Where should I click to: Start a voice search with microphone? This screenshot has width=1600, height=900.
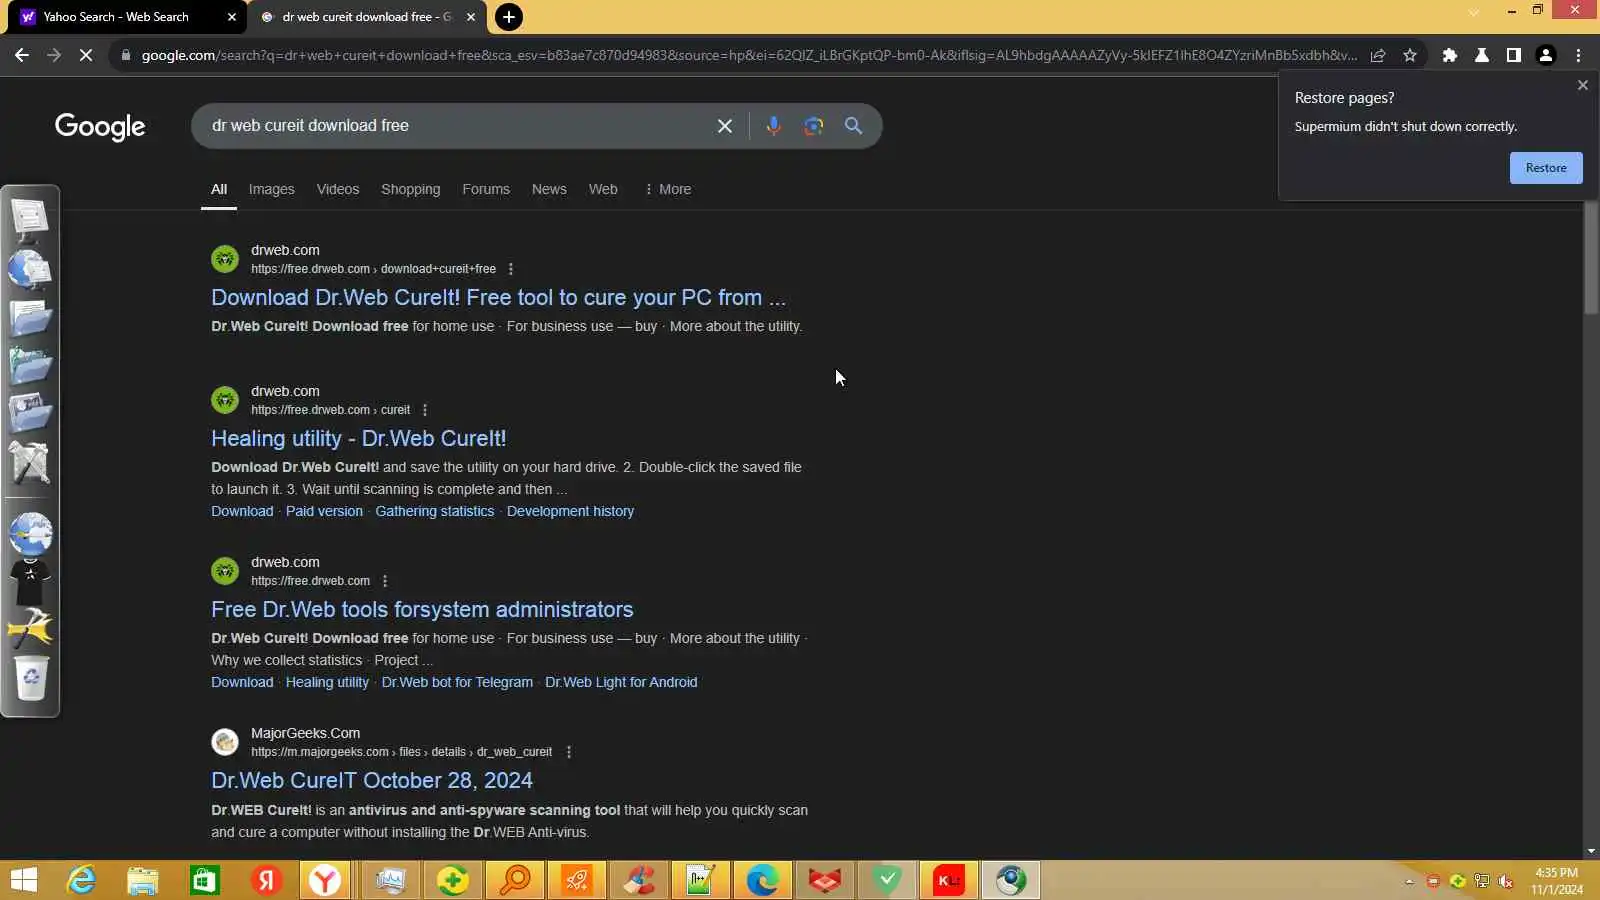pyautogui.click(x=773, y=126)
